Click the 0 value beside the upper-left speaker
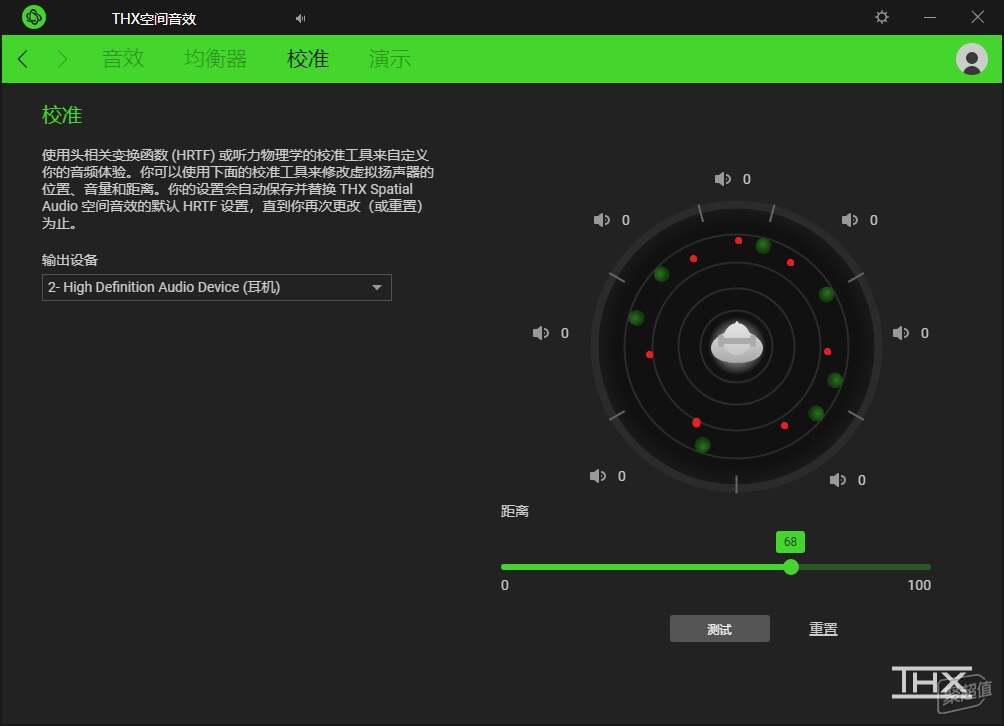 tap(626, 220)
